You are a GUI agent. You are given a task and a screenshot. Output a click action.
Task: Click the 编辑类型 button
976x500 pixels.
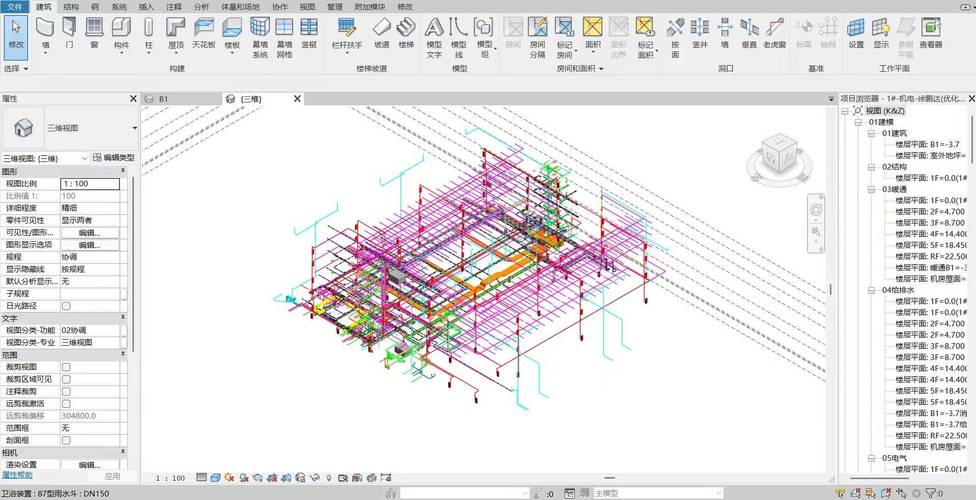point(114,158)
